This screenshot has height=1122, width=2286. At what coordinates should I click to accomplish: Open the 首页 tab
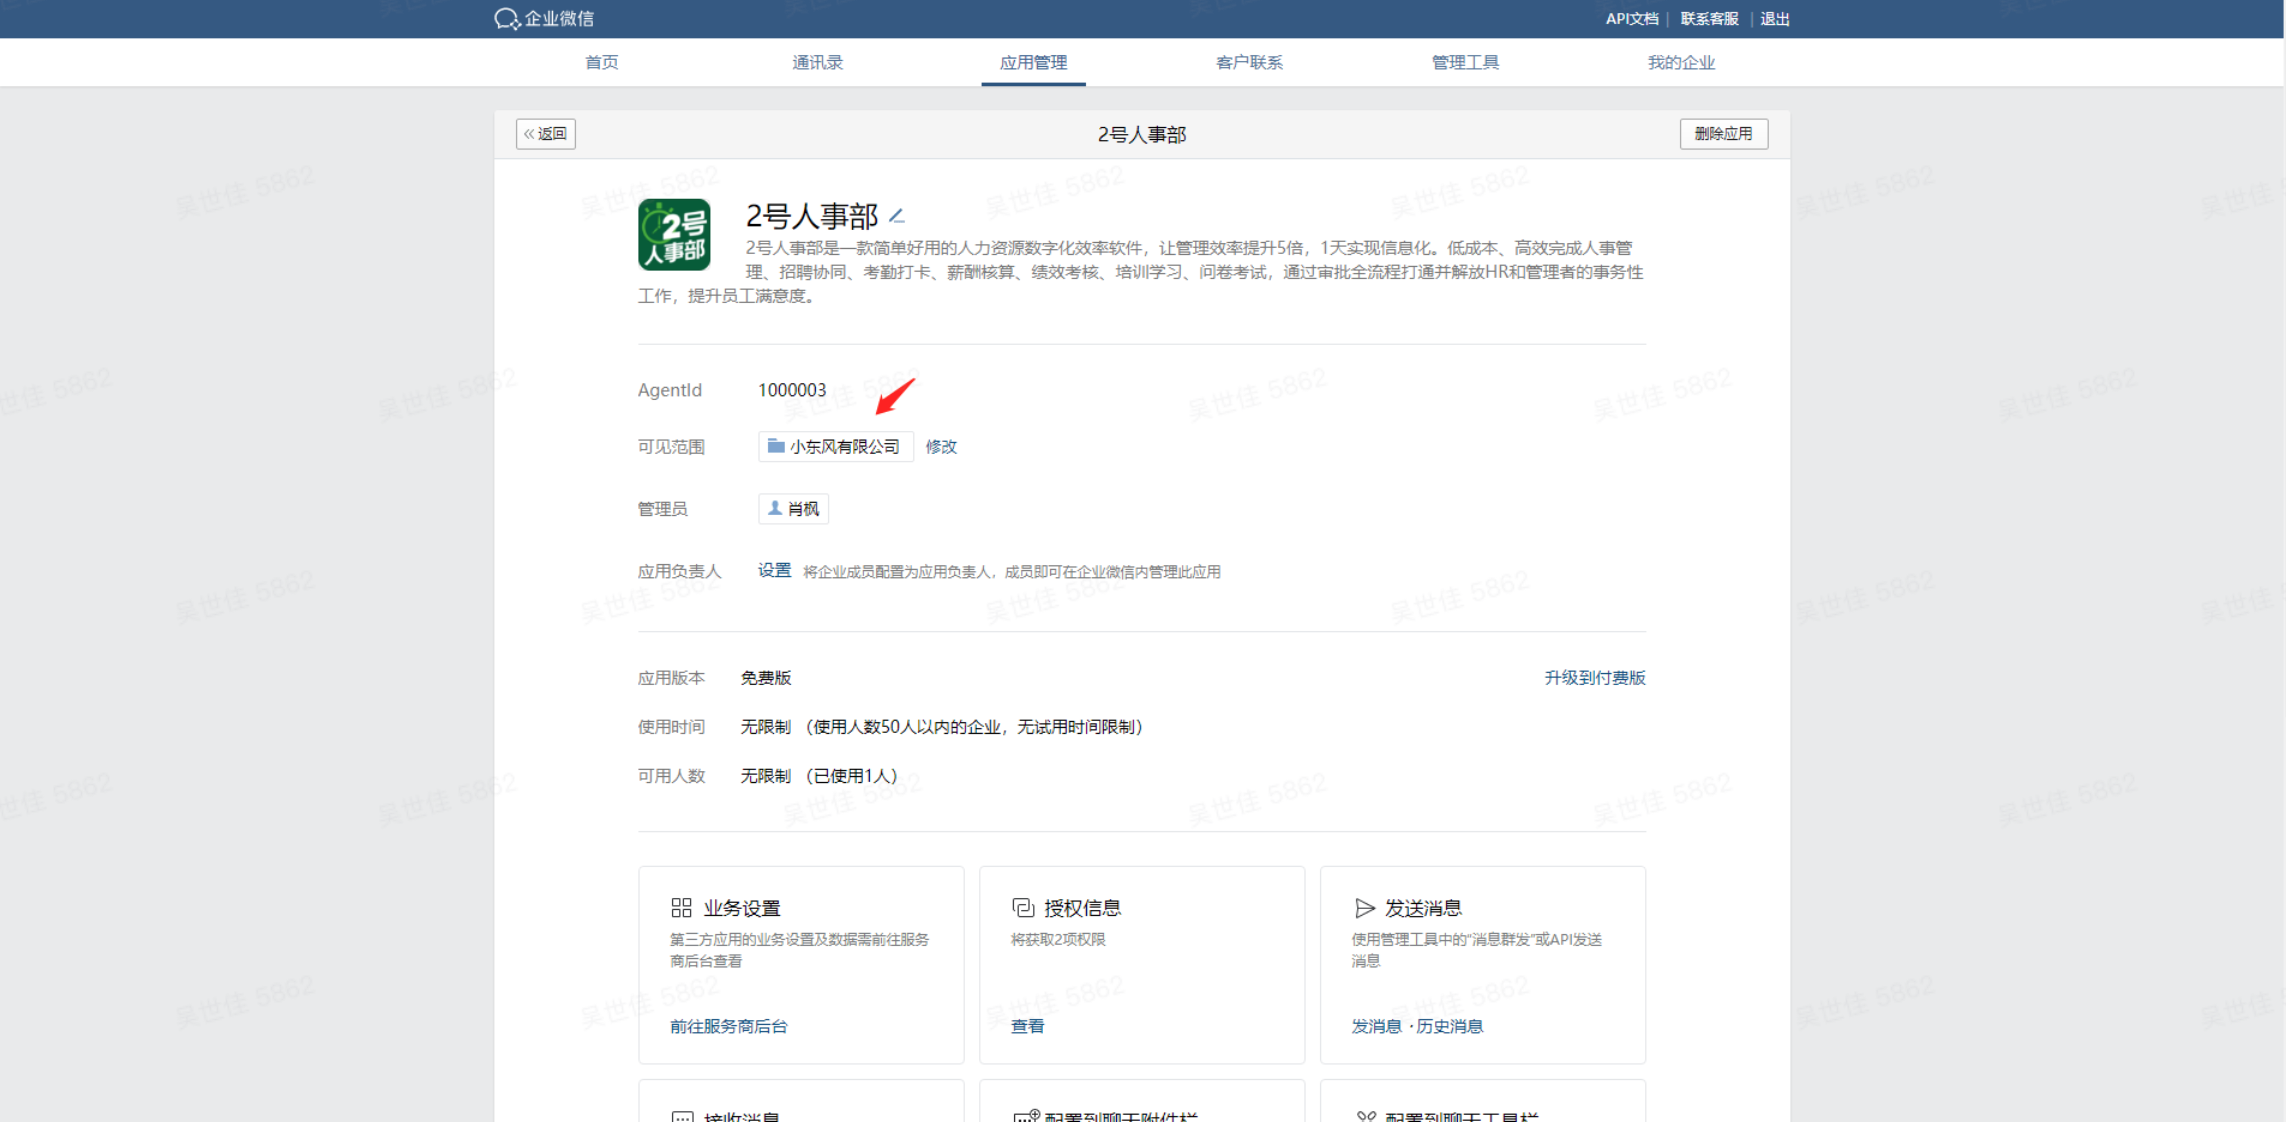601,62
